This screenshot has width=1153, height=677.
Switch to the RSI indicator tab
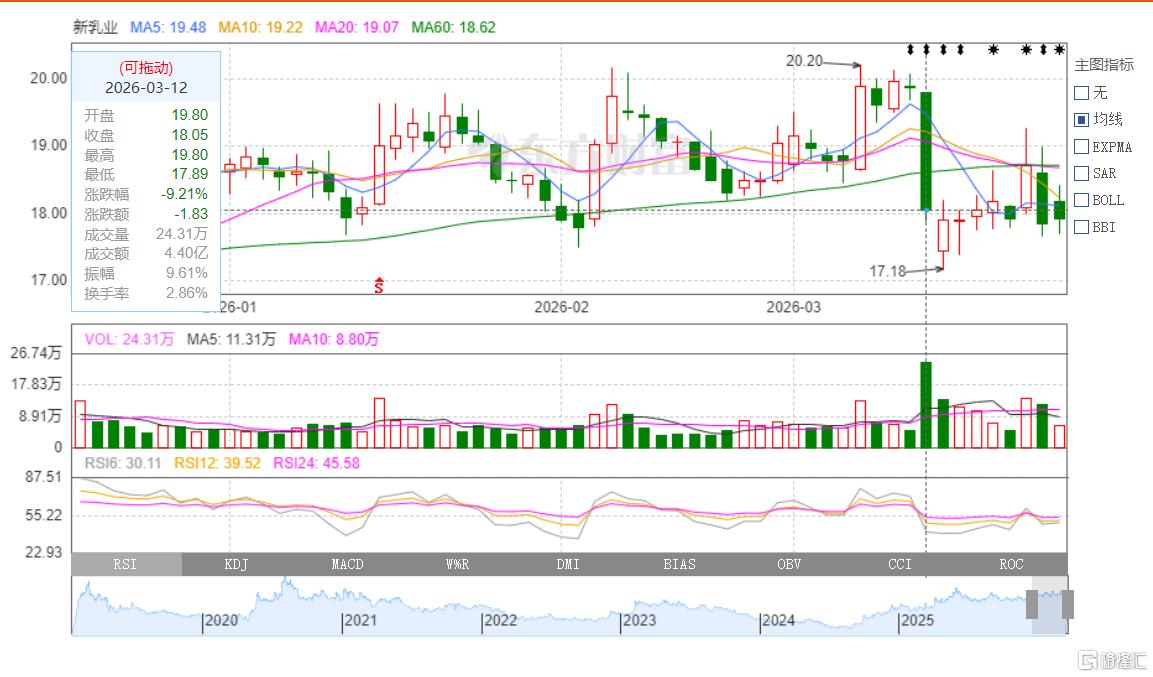[x=126, y=564]
